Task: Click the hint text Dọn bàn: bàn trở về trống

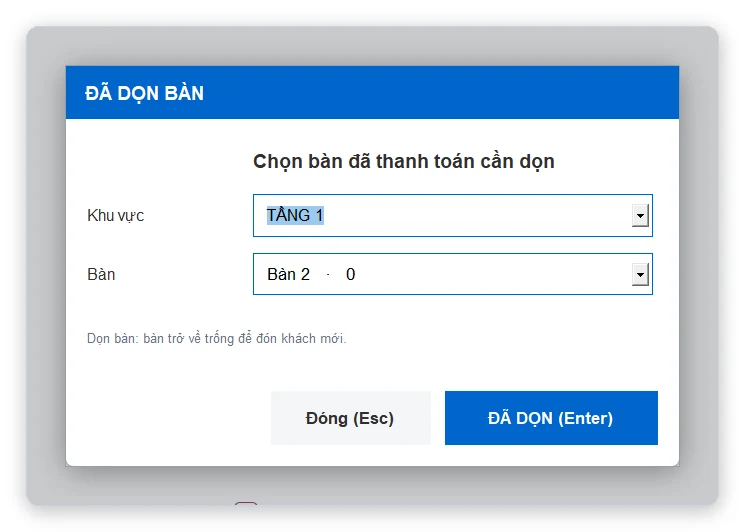Action: (x=217, y=339)
